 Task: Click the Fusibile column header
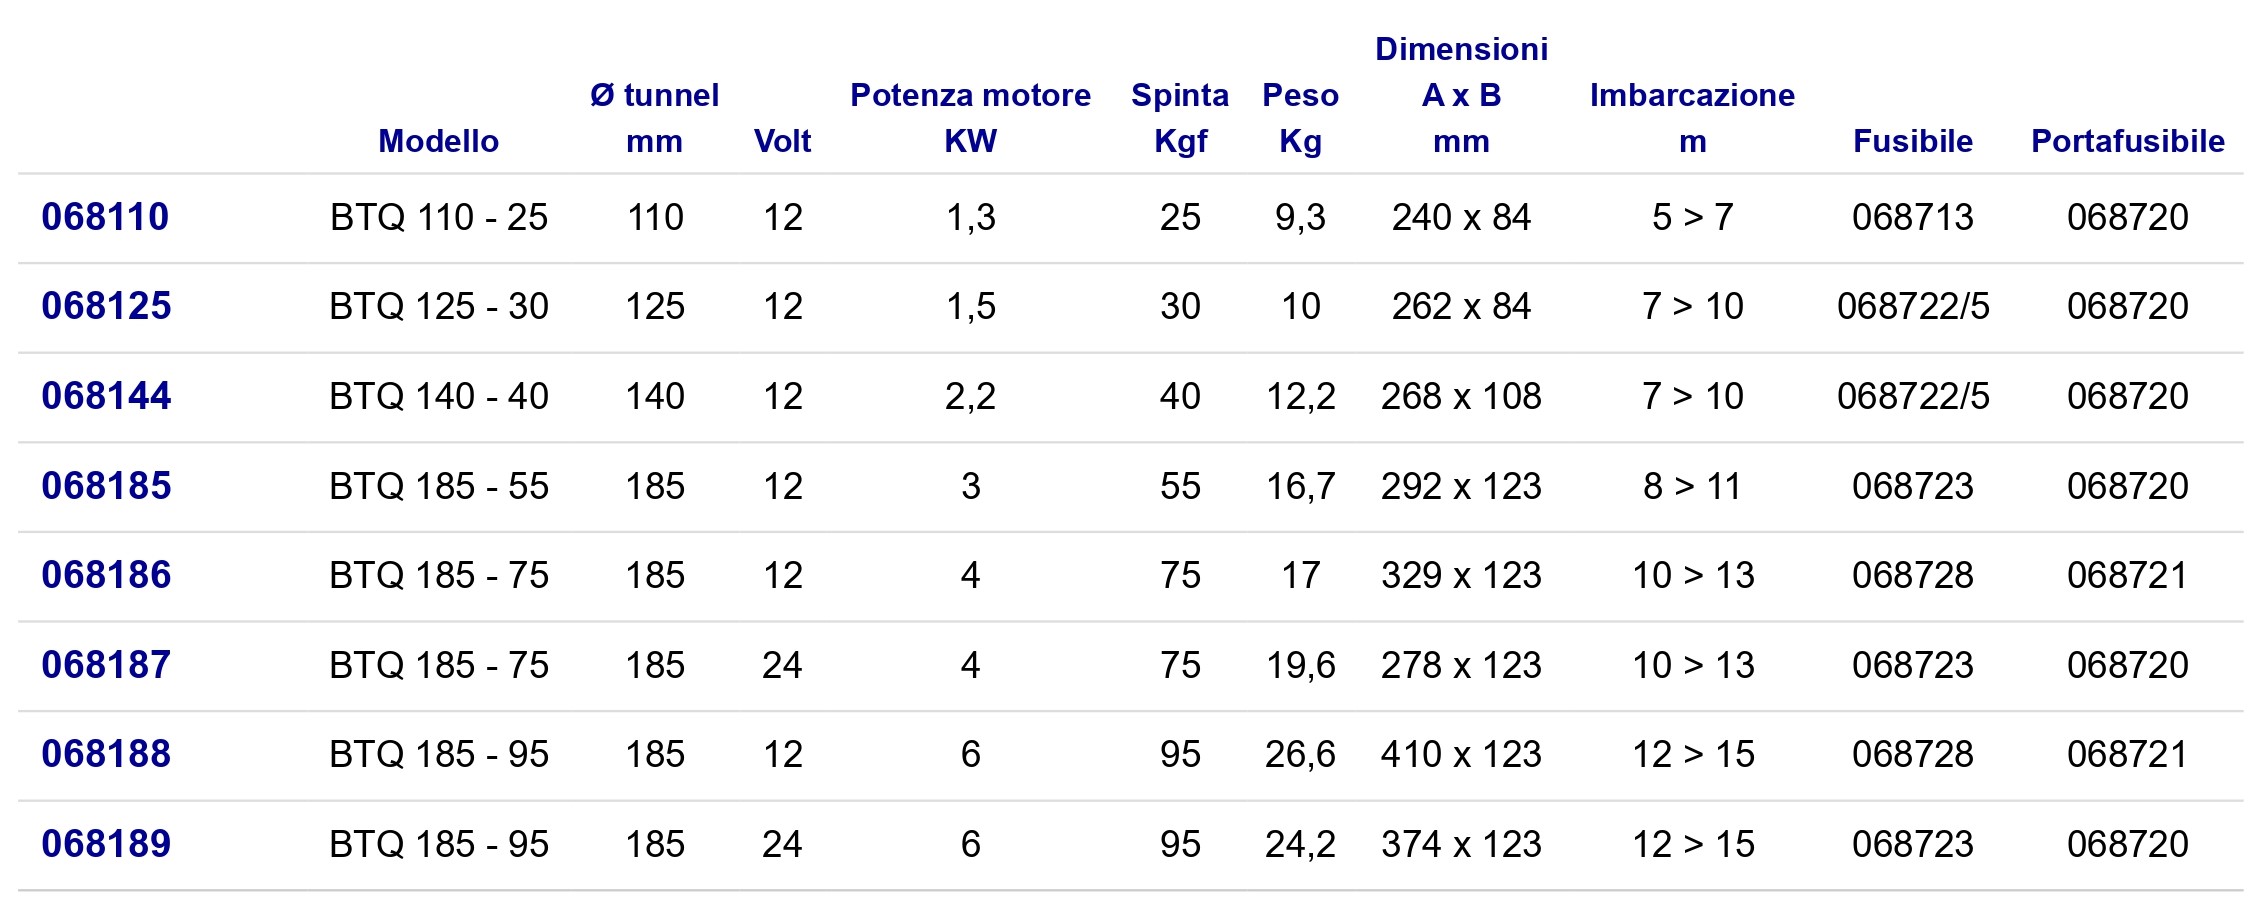click(x=1913, y=141)
